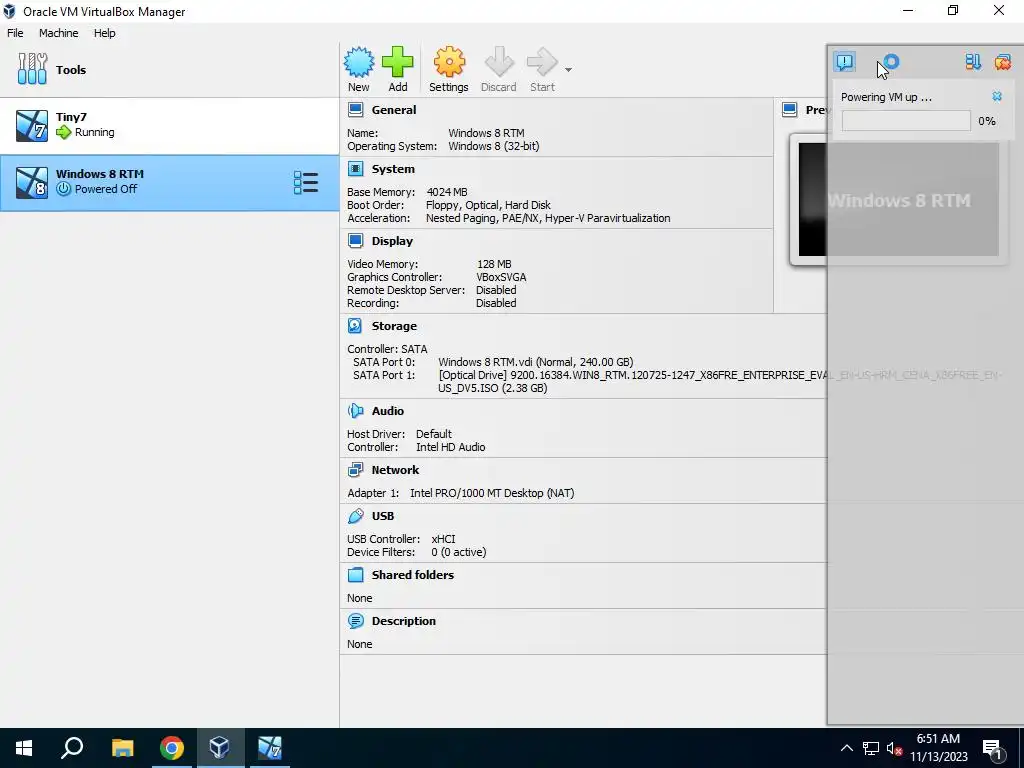Cancel the Powering VM up notification
Image resolution: width=1024 pixels, height=768 pixels.
[x=997, y=97]
